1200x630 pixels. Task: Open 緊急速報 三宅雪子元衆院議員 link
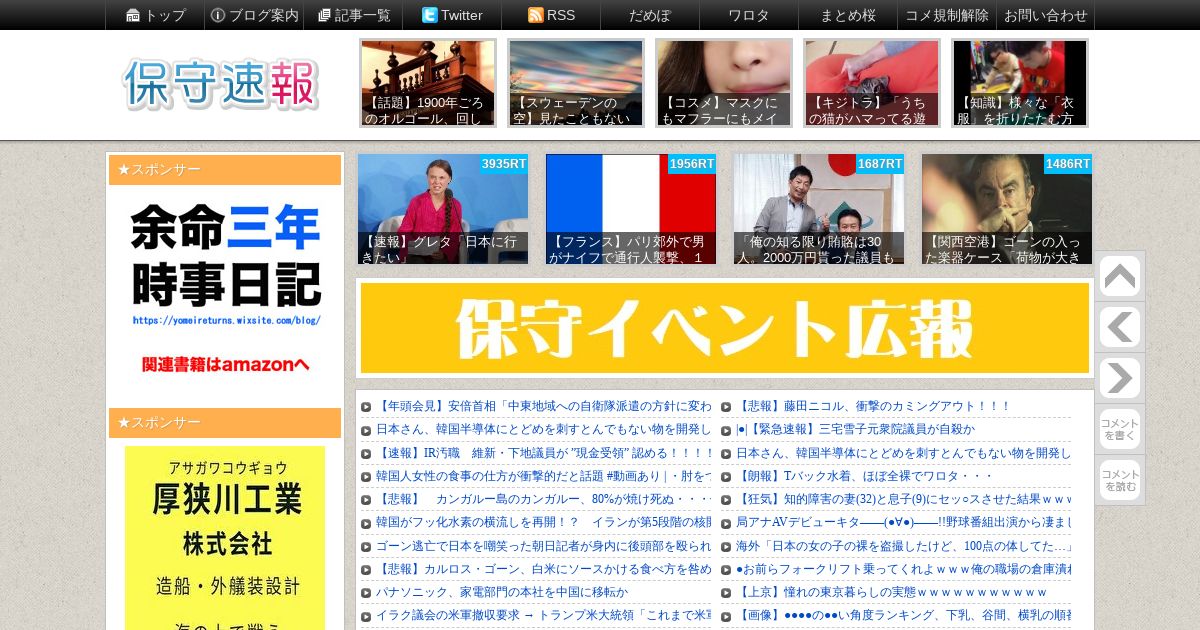855,429
